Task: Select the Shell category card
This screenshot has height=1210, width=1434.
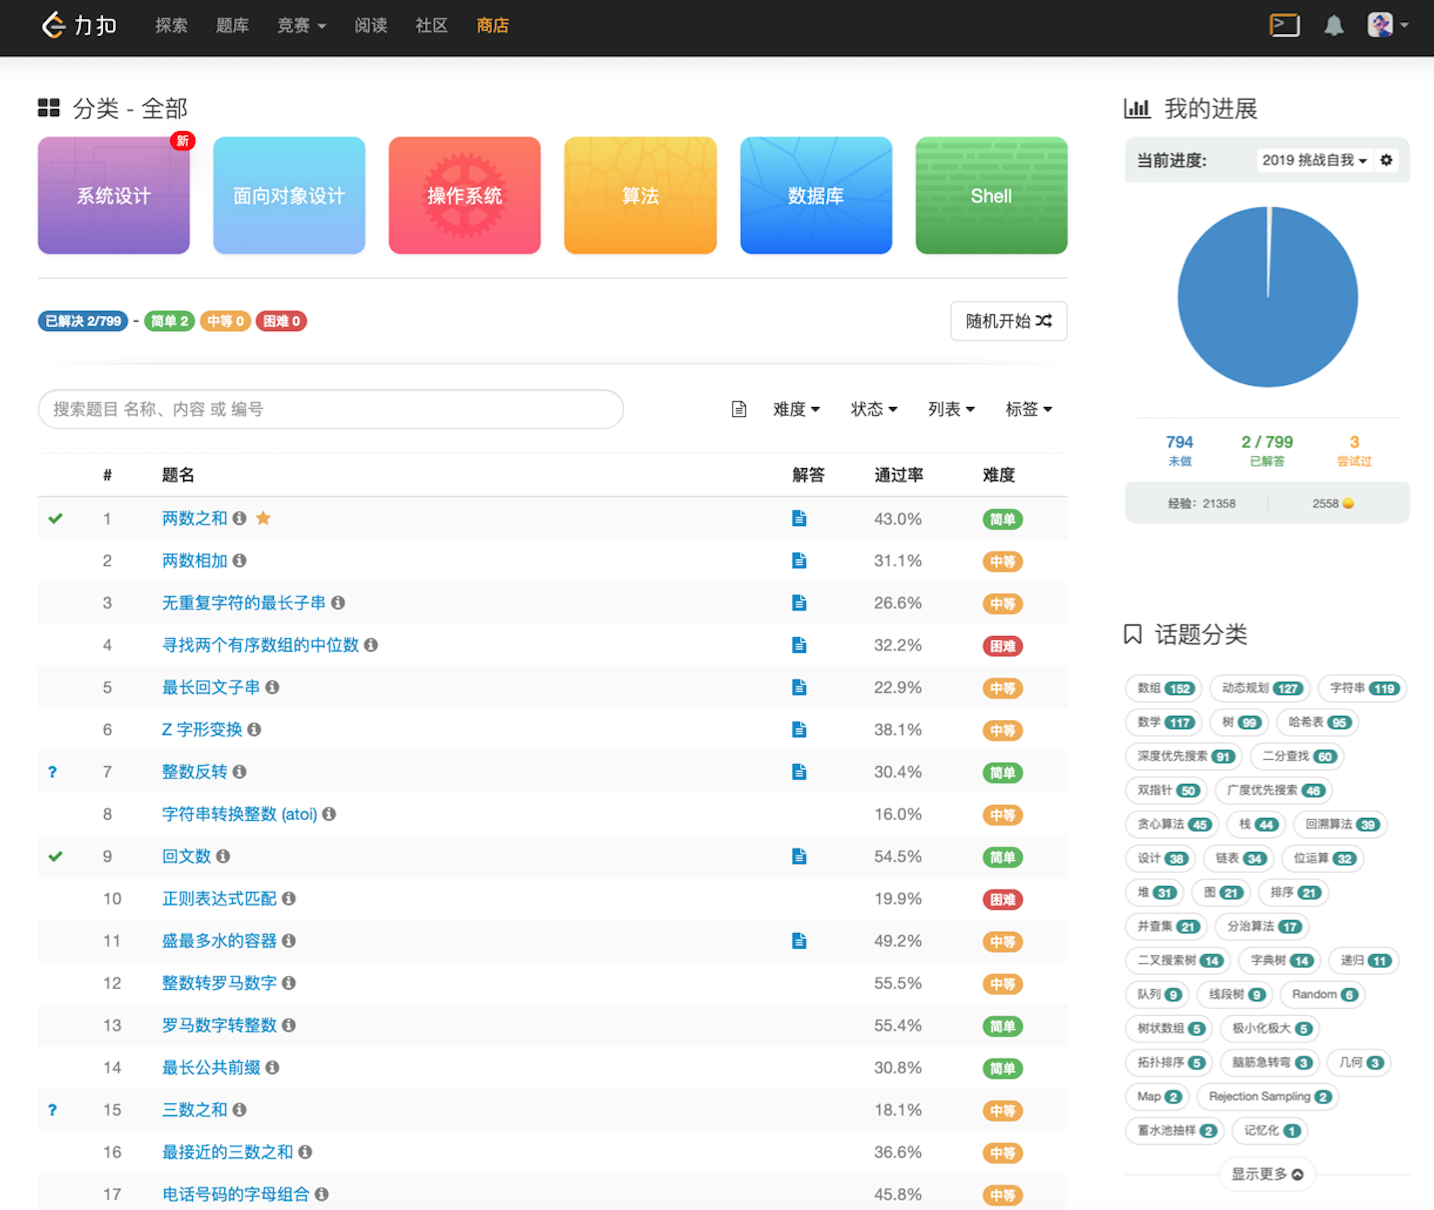Action: [992, 196]
